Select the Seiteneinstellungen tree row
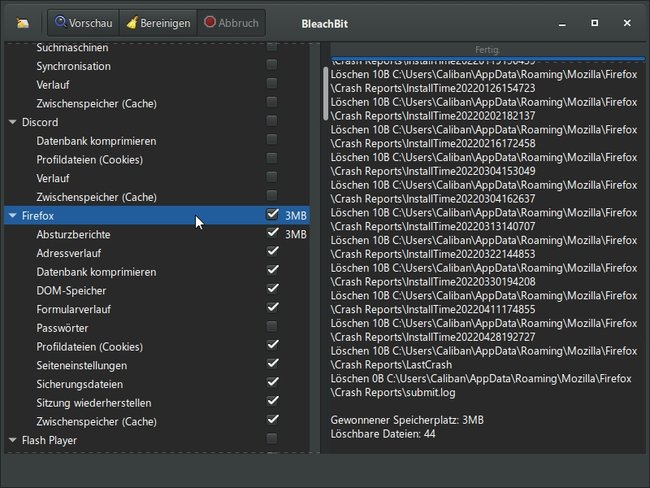The height and width of the screenshot is (488, 650). [157, 366]
